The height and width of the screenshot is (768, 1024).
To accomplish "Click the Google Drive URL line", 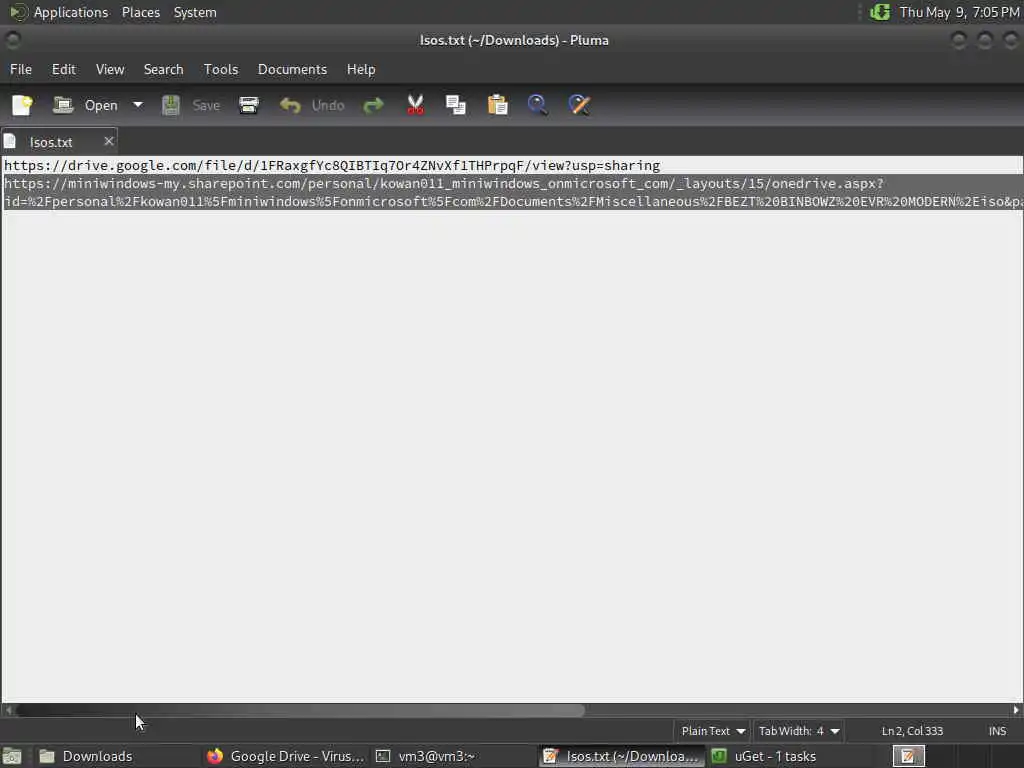I will pyautogui.click(x=332, y=166).
